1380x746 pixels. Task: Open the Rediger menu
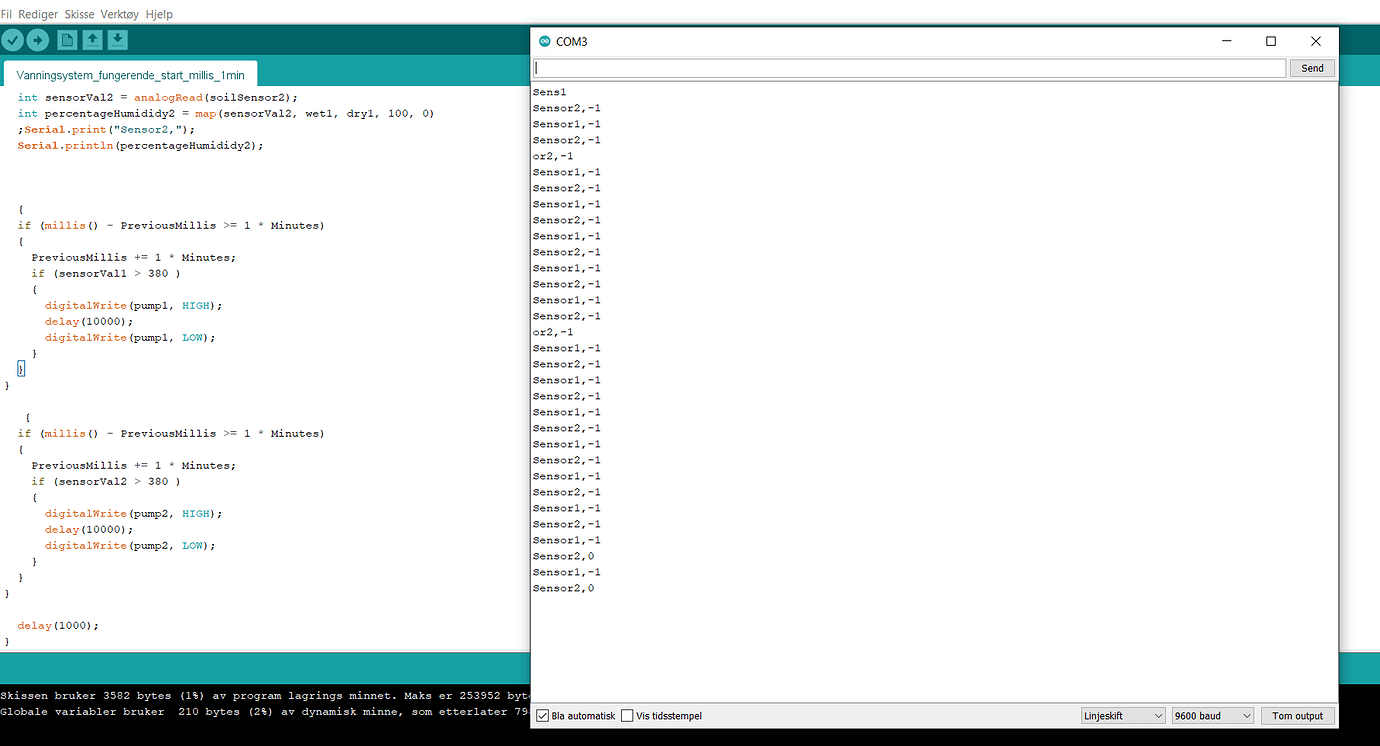click(35, 14)
